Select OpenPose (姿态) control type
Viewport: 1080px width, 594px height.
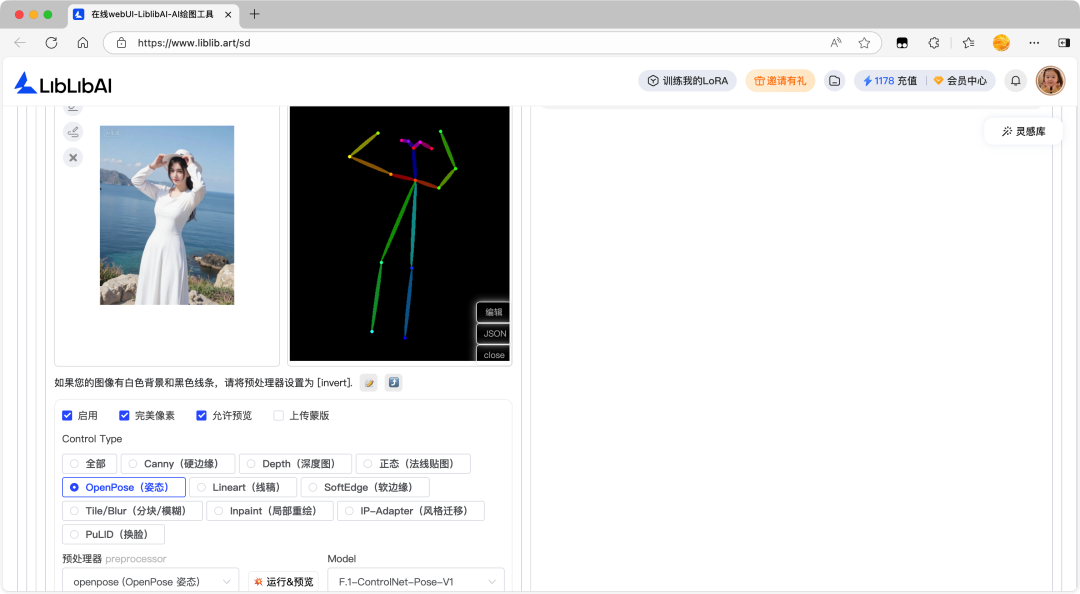pos(124,487)
